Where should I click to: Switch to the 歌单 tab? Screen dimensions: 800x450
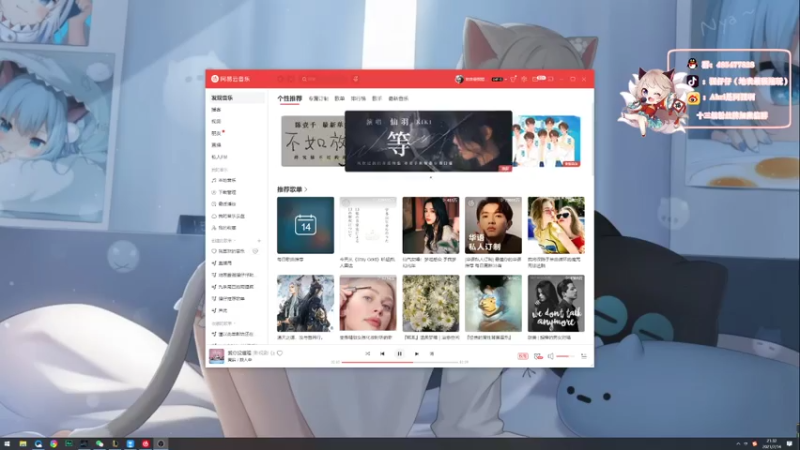click(339, 98)
